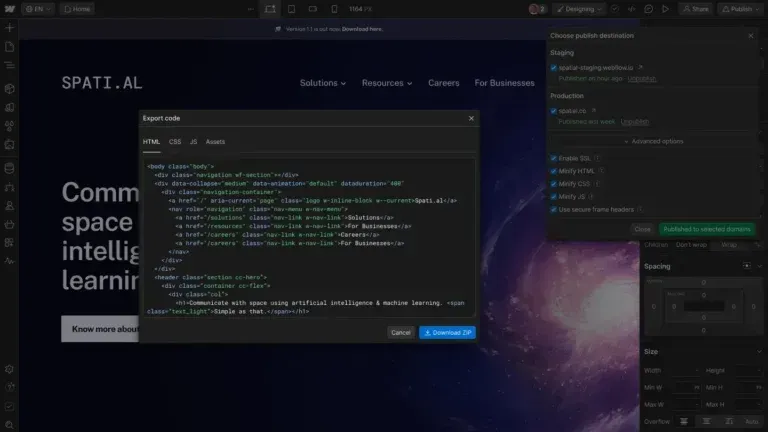768x432 pixels.
Task: Select the desktop base breakpoint icon
Action: tap(270, 9)
